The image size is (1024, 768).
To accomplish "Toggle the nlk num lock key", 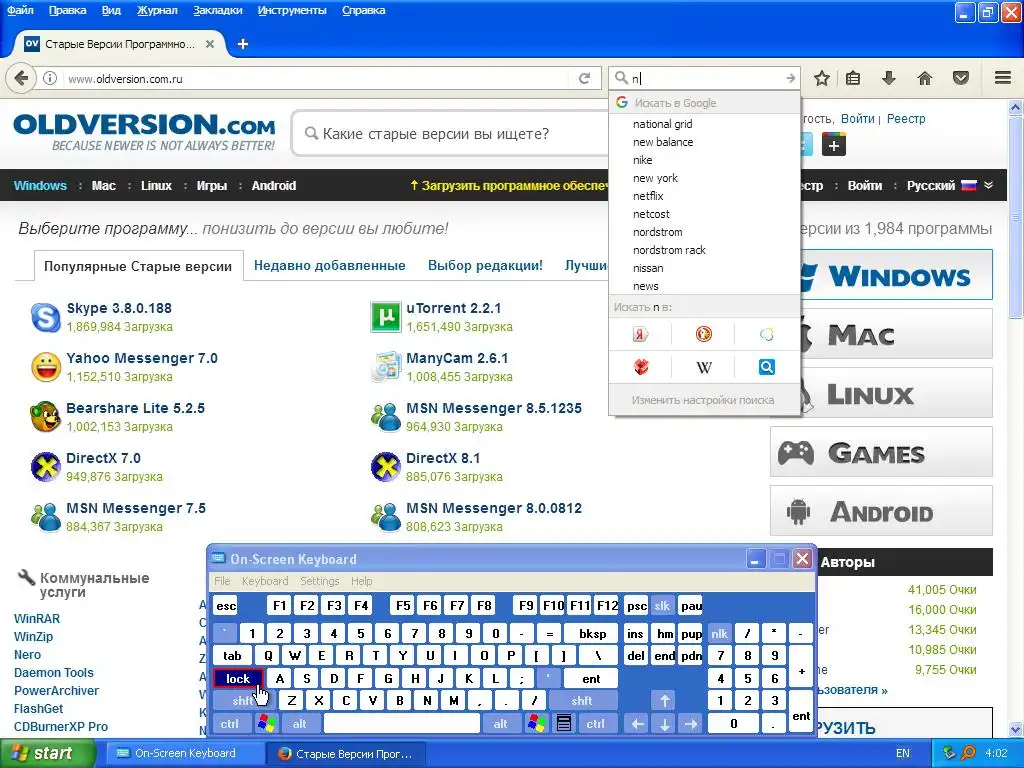I will [720, 633].
